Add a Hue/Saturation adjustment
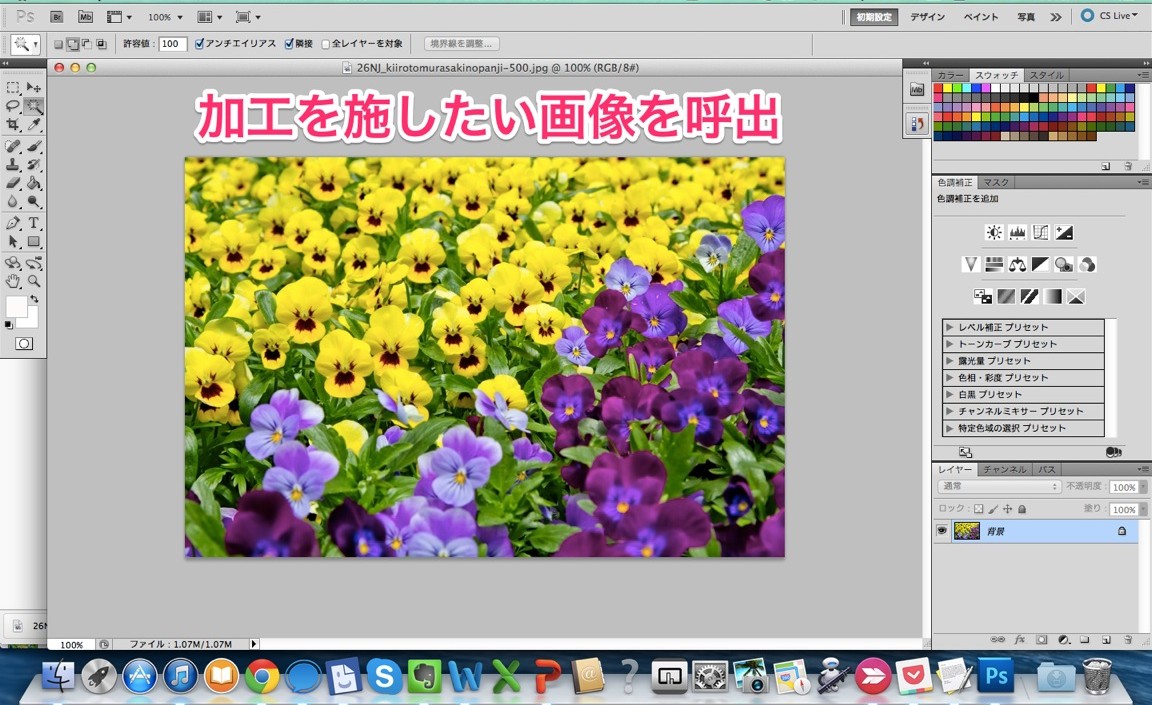The height and width of the screenshot is (705, 1152). click(x=994, y=264)
